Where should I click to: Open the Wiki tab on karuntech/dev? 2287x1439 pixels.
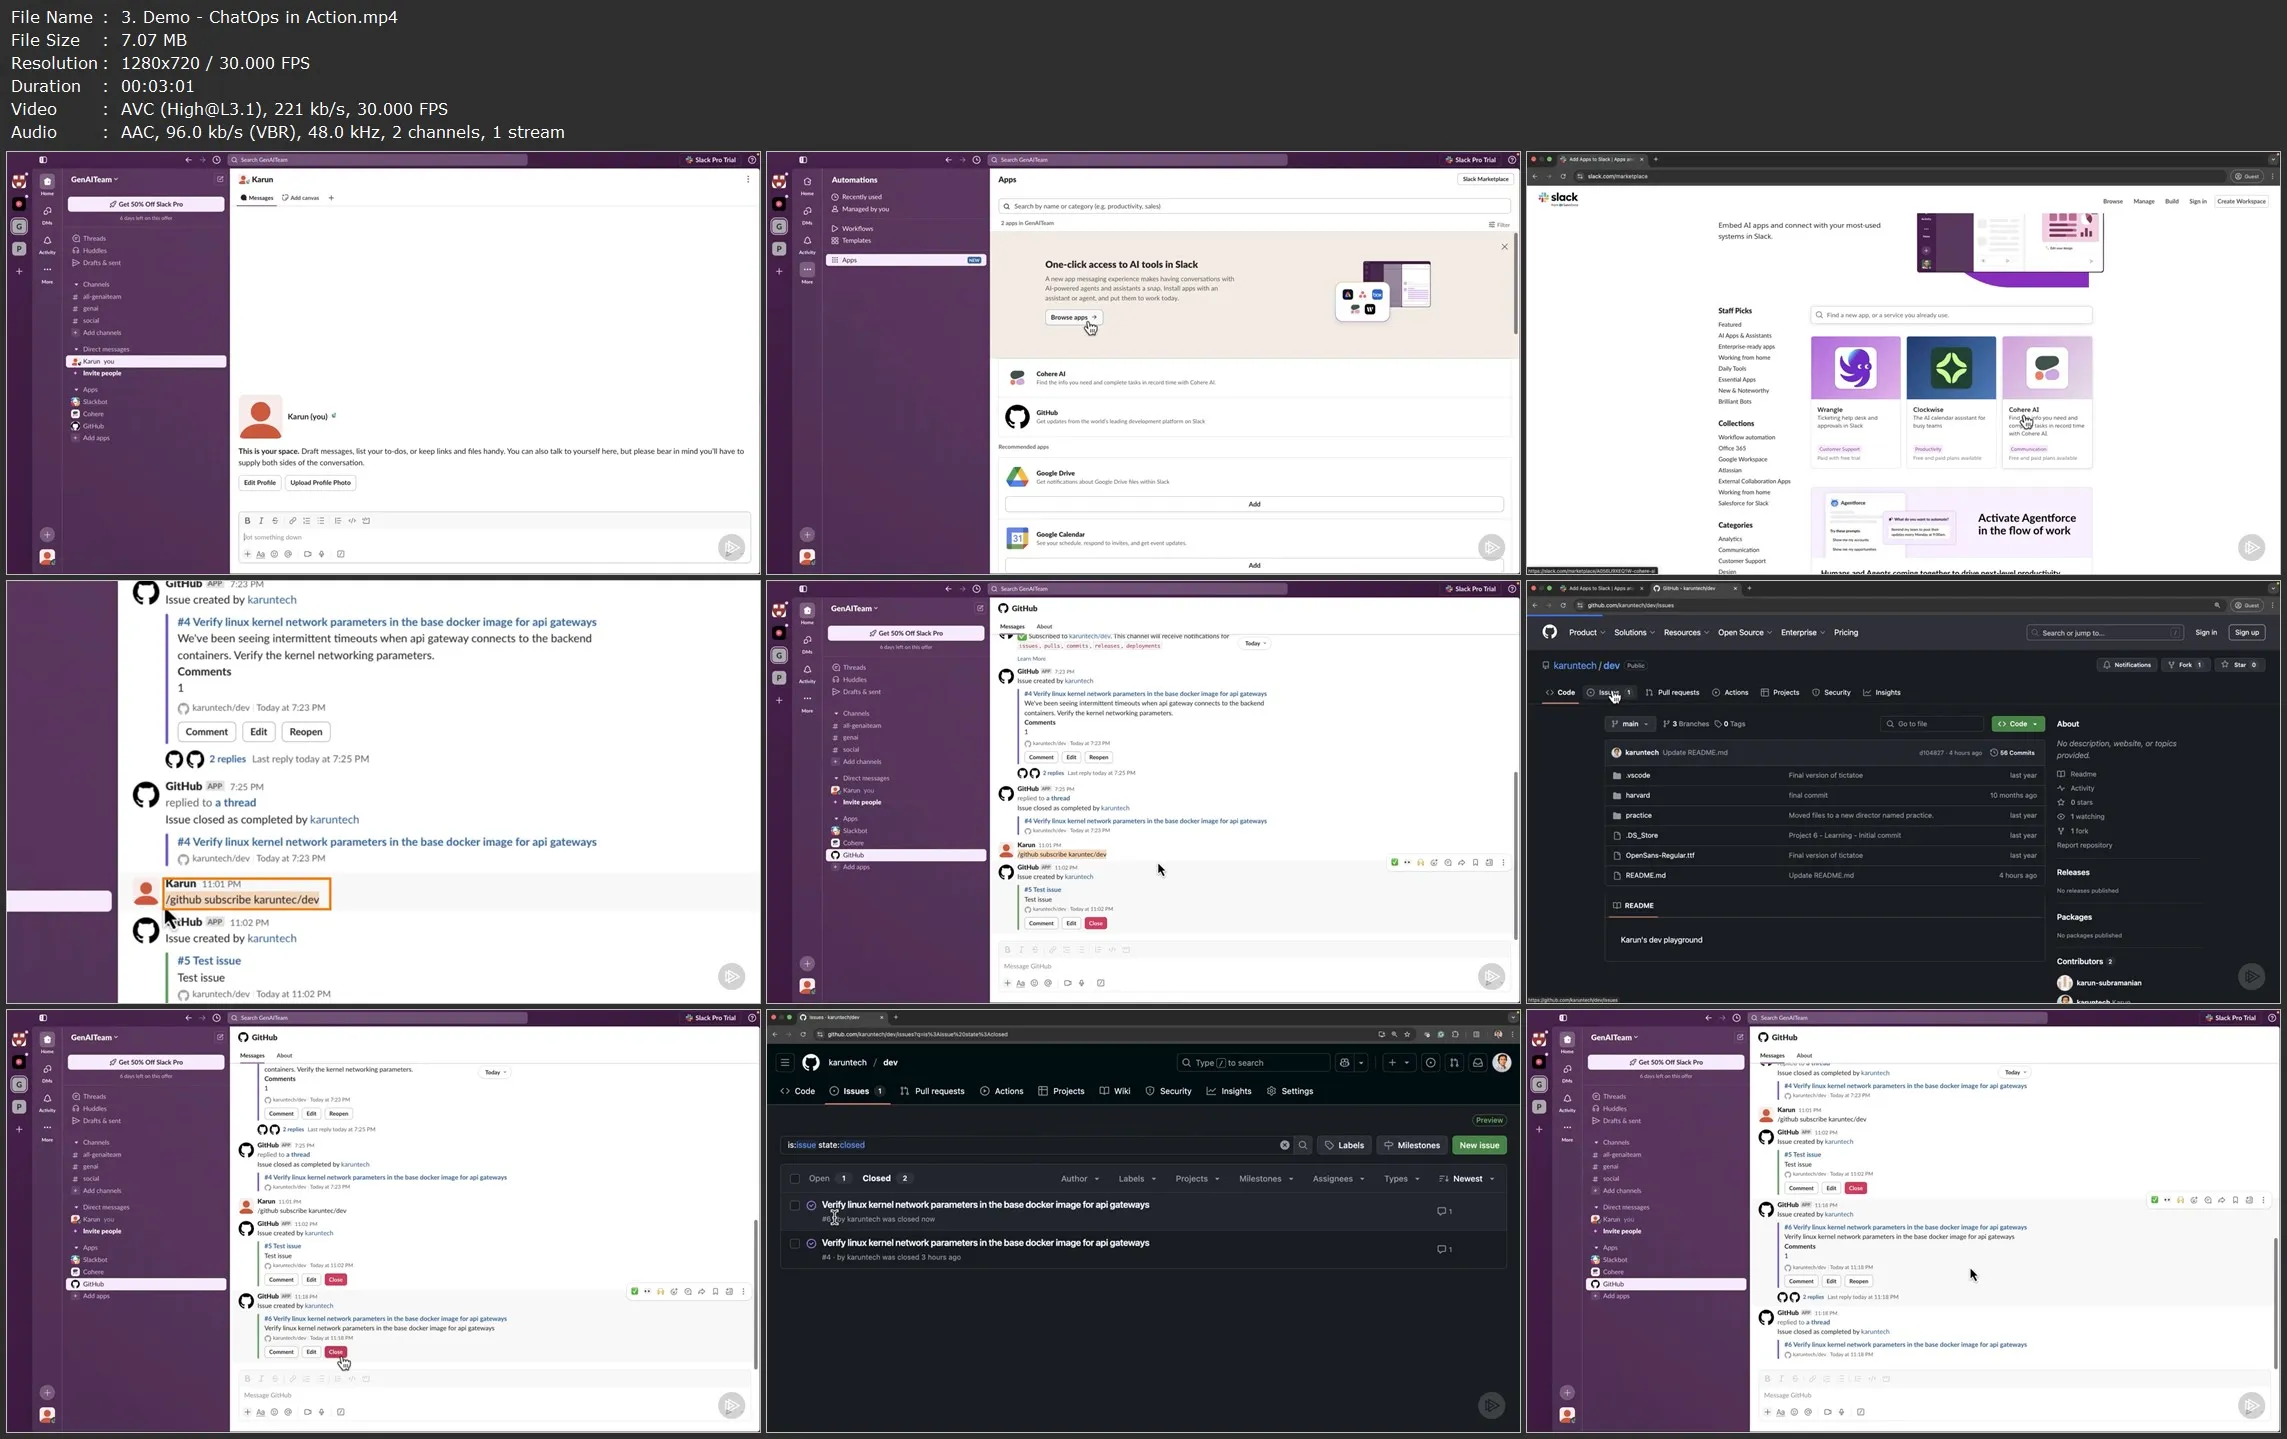pyautogui.click(x=1115, y=1092)
